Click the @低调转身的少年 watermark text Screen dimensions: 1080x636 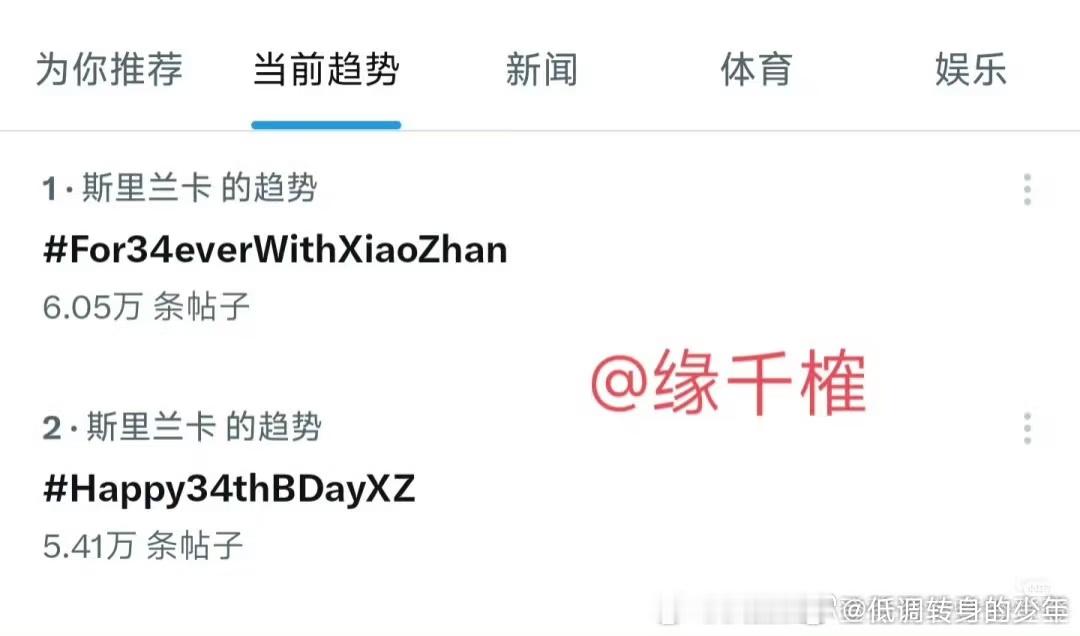(954, 610)
